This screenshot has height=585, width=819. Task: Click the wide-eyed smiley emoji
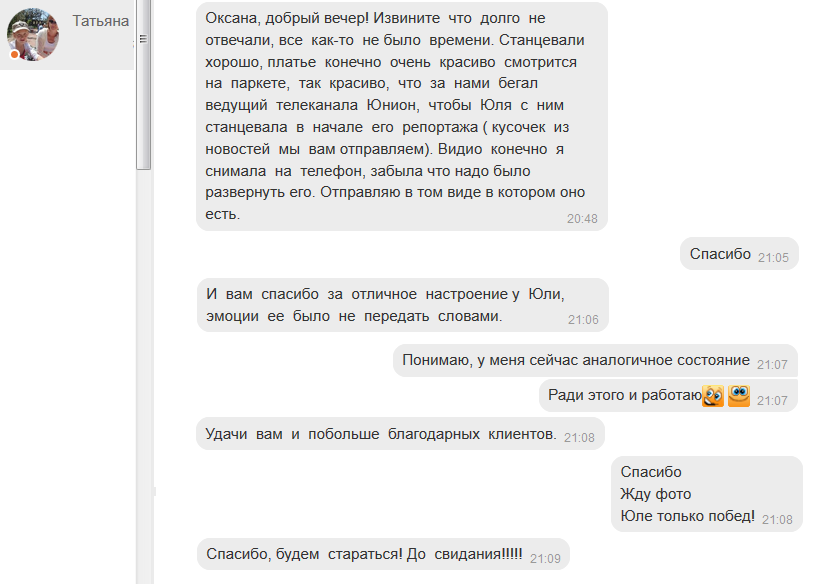739,395
